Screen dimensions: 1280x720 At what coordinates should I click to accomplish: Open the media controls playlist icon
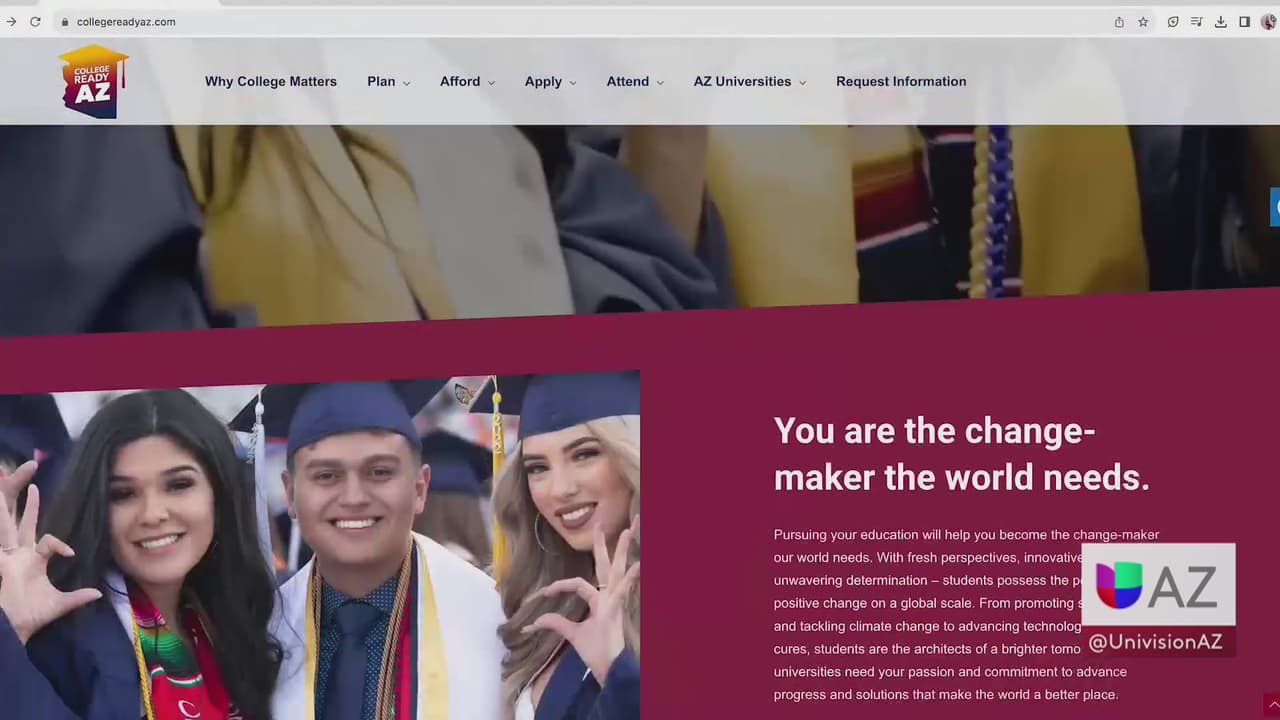[x=1196, y=22]
